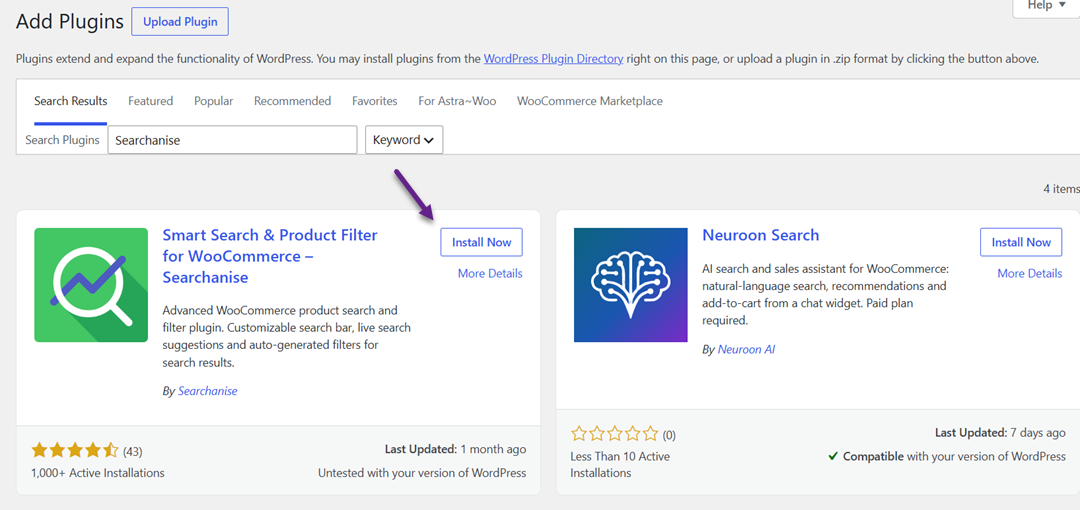Open the Searchanise author link
This screenshot has width=1080, height=510.
click(x=207, y=391)
